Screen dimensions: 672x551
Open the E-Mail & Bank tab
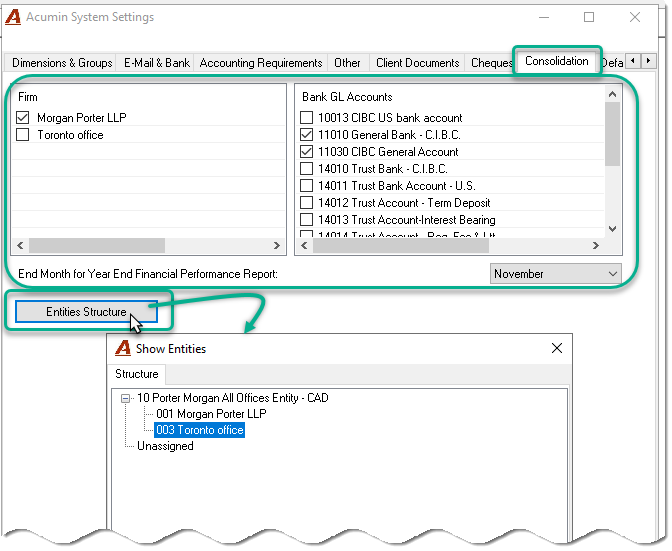tap(156, 63)
